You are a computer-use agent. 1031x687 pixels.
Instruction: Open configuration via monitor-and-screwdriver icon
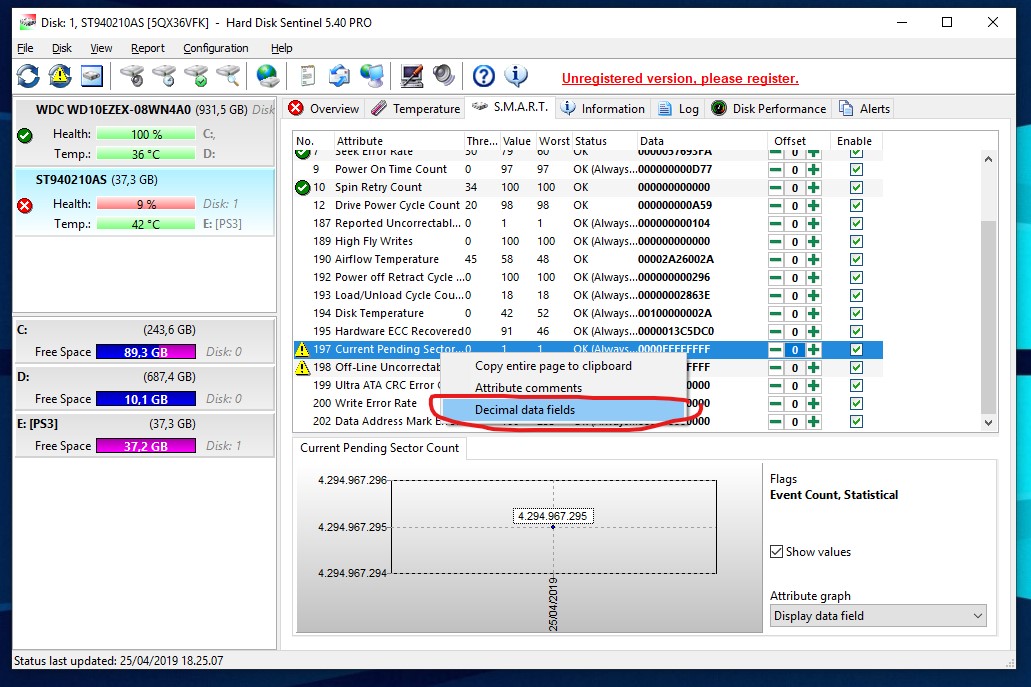tap(412, 76)
